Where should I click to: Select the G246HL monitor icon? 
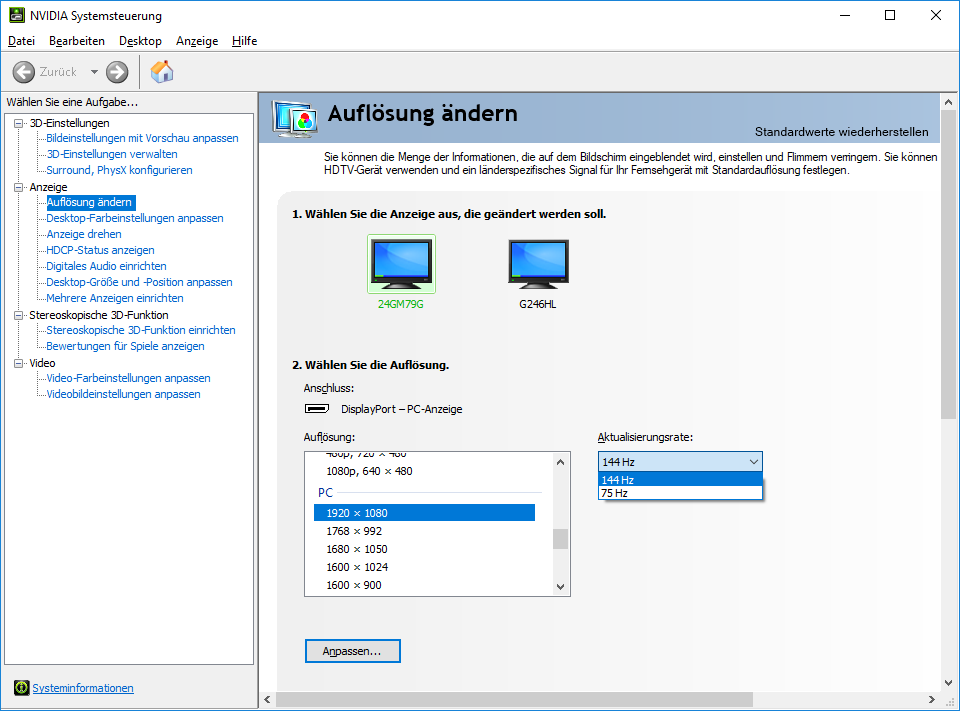538,264
